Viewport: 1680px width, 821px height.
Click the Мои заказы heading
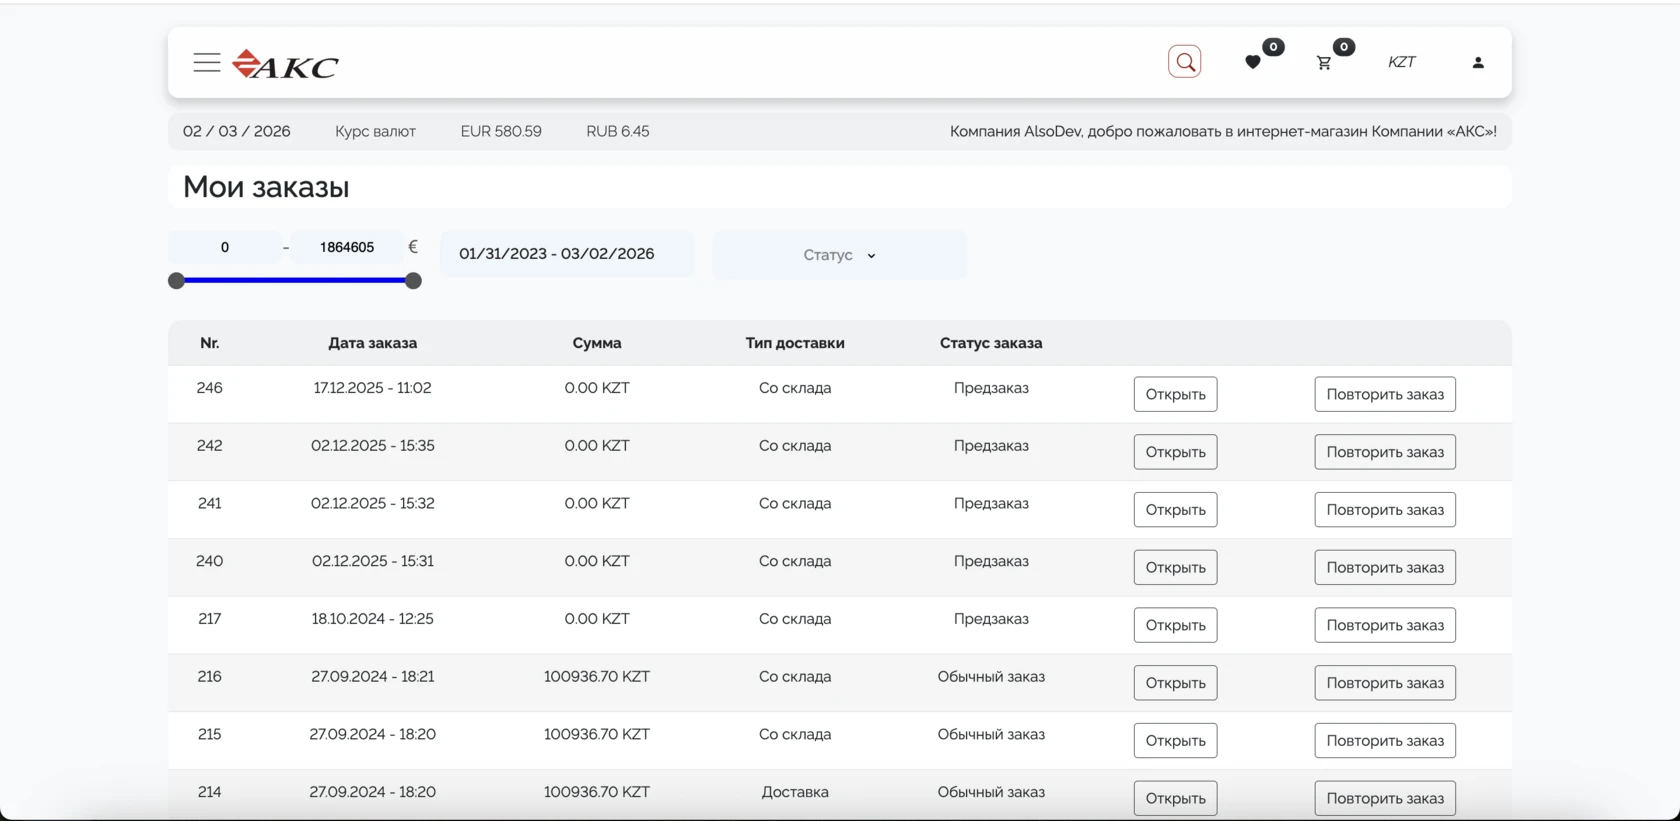266,187
